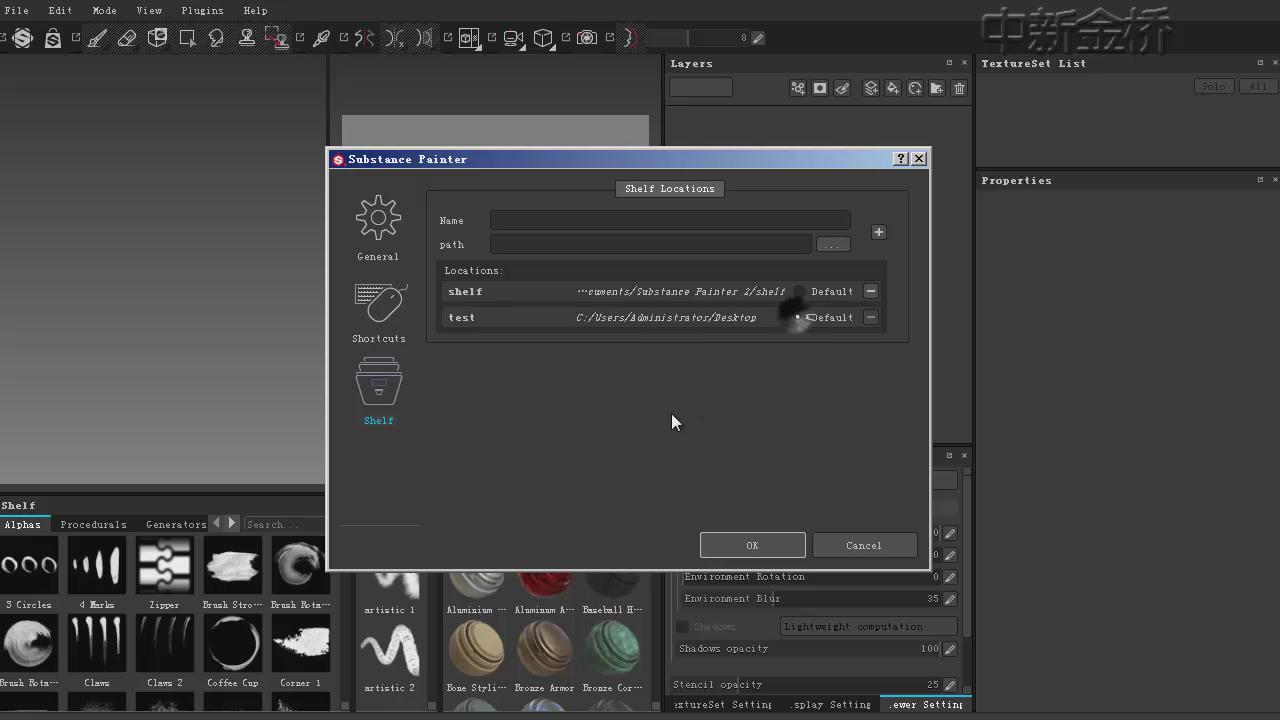Adjust the Stencil opacity slider
Viewport: 1280px width, 720px height.
[x=806, y=685]
